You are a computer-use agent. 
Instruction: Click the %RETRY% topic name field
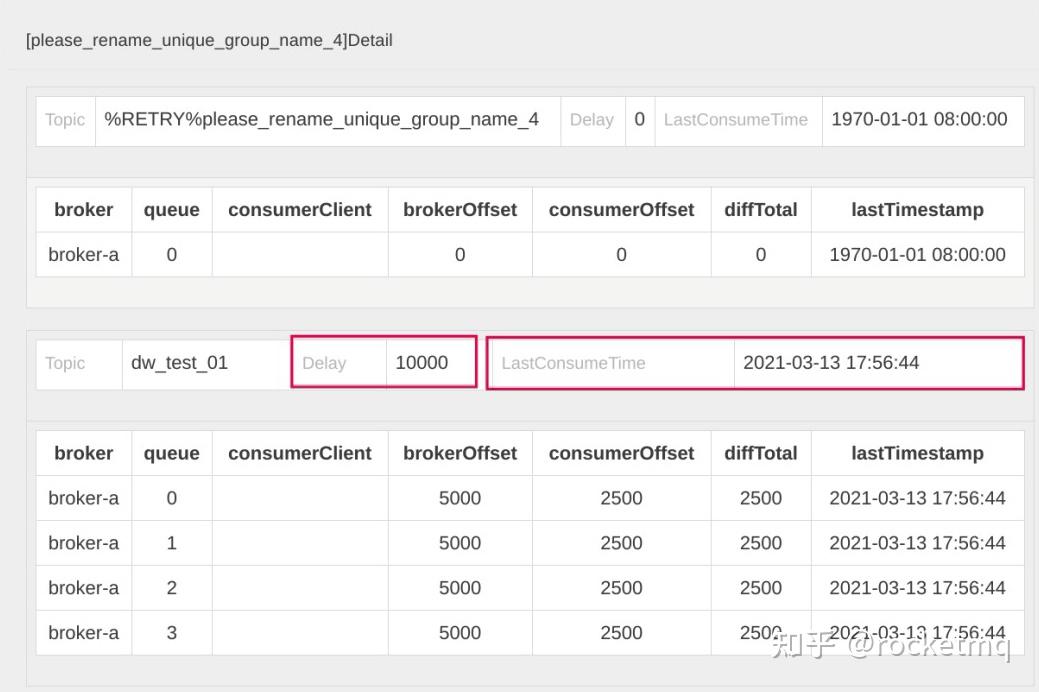322,120
